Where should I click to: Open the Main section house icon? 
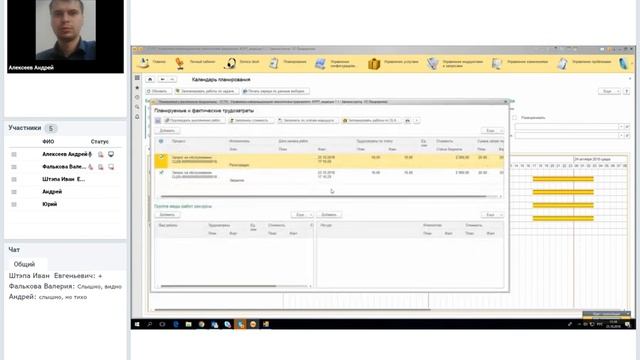coord(144,63)
